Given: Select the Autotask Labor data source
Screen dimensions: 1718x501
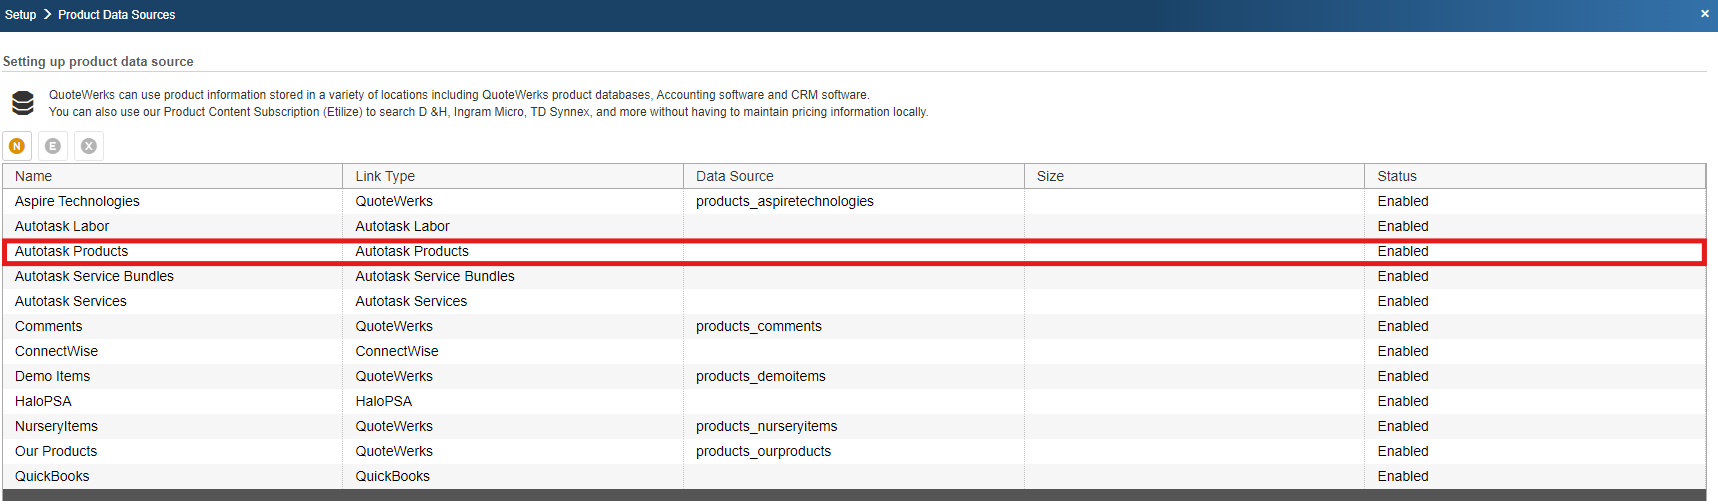Looking at the screenshot, I should [62, 226].
